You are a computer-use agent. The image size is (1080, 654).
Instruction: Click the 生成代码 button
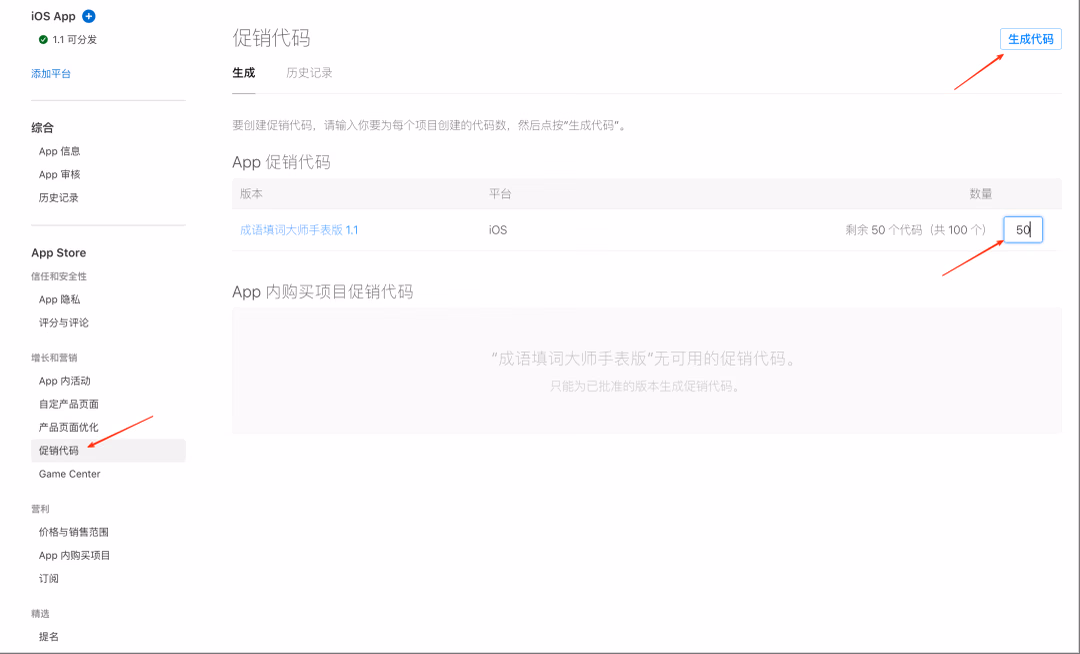click(1030, 39)
